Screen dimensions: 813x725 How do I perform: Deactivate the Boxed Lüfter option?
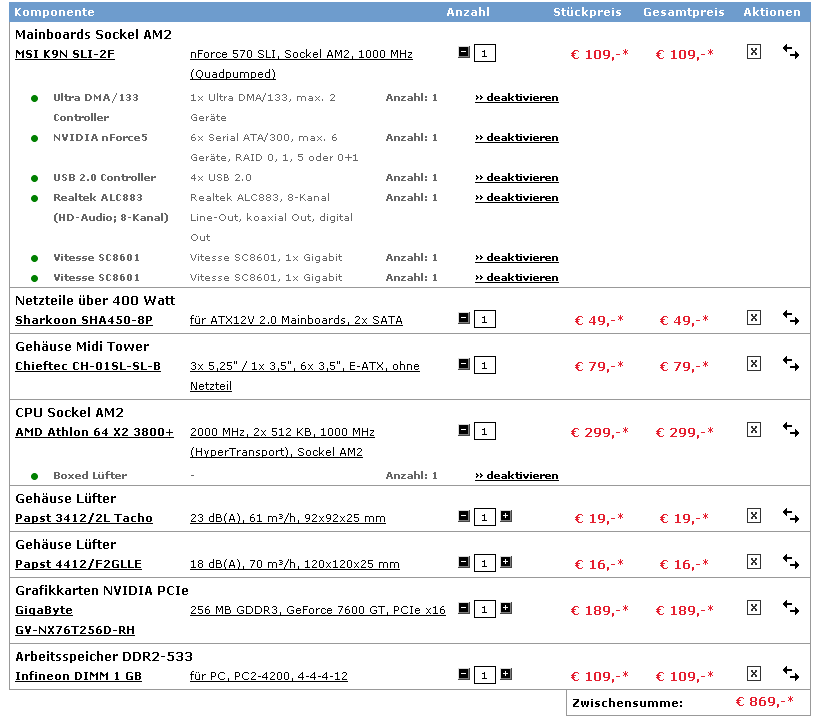tap(516, 476)
